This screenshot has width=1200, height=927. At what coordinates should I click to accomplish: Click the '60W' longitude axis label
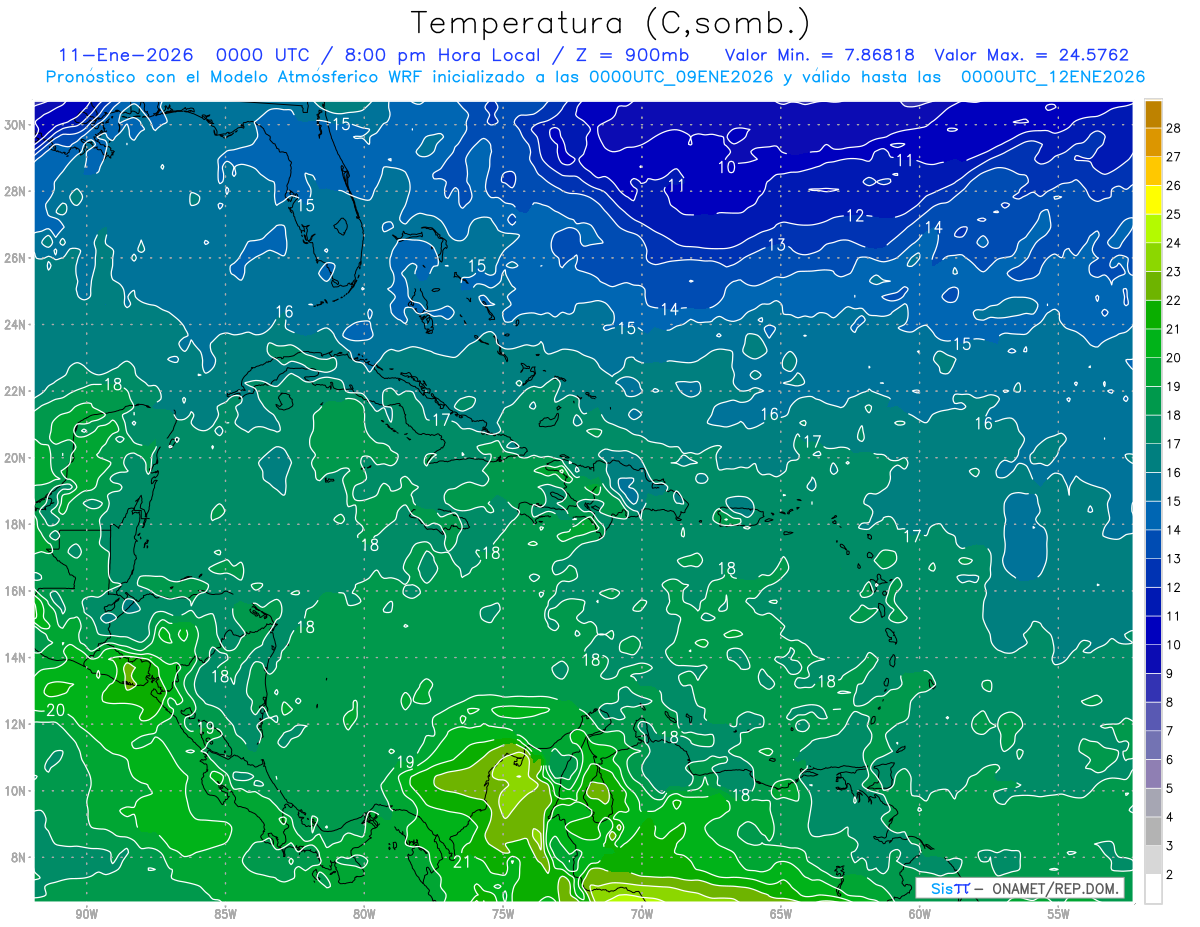coord(920,915)
